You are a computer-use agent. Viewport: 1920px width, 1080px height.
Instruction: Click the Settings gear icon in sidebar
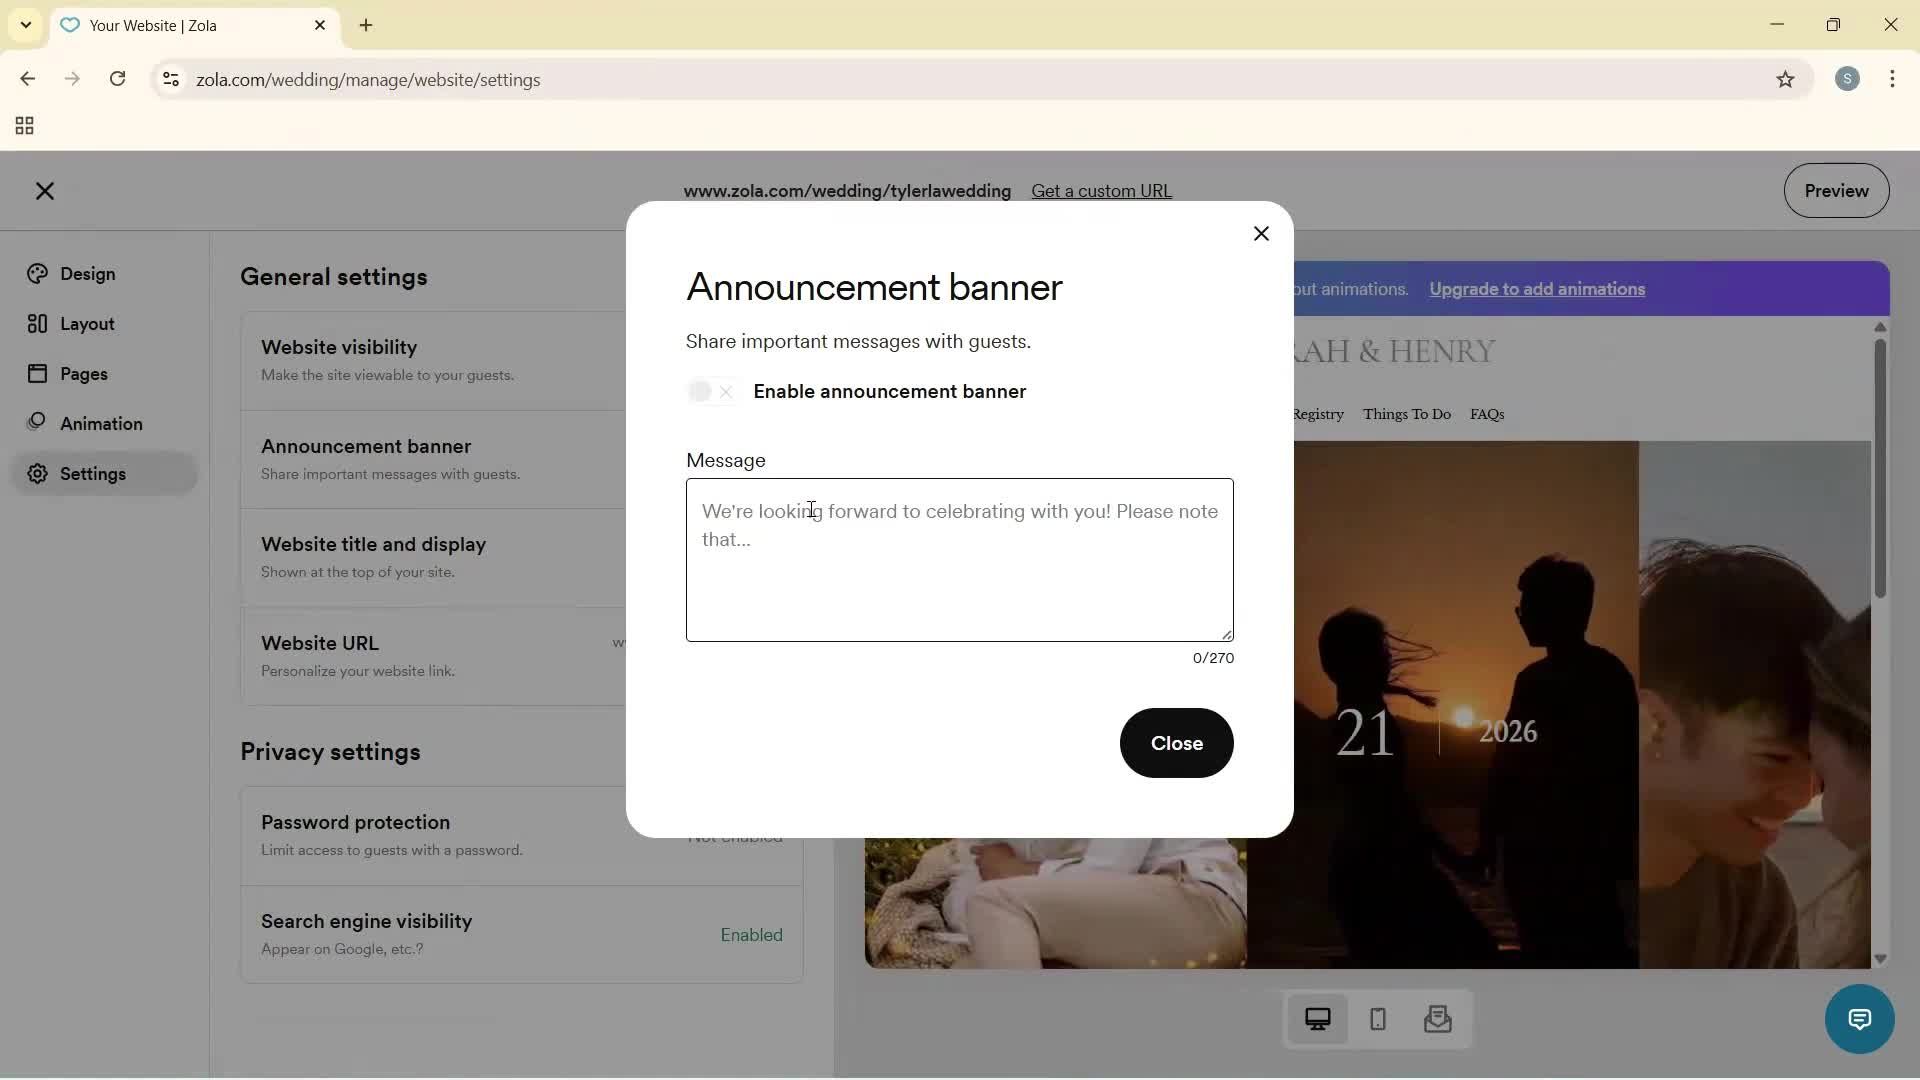37,474
